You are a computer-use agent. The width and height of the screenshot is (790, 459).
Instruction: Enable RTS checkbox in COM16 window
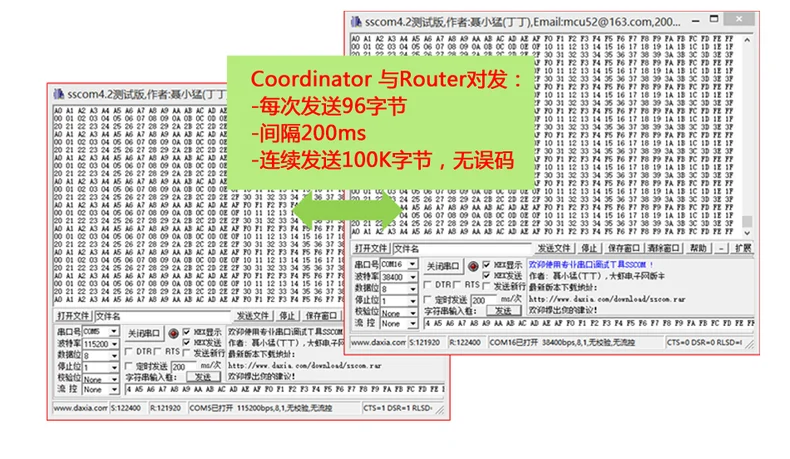[457, 285]
